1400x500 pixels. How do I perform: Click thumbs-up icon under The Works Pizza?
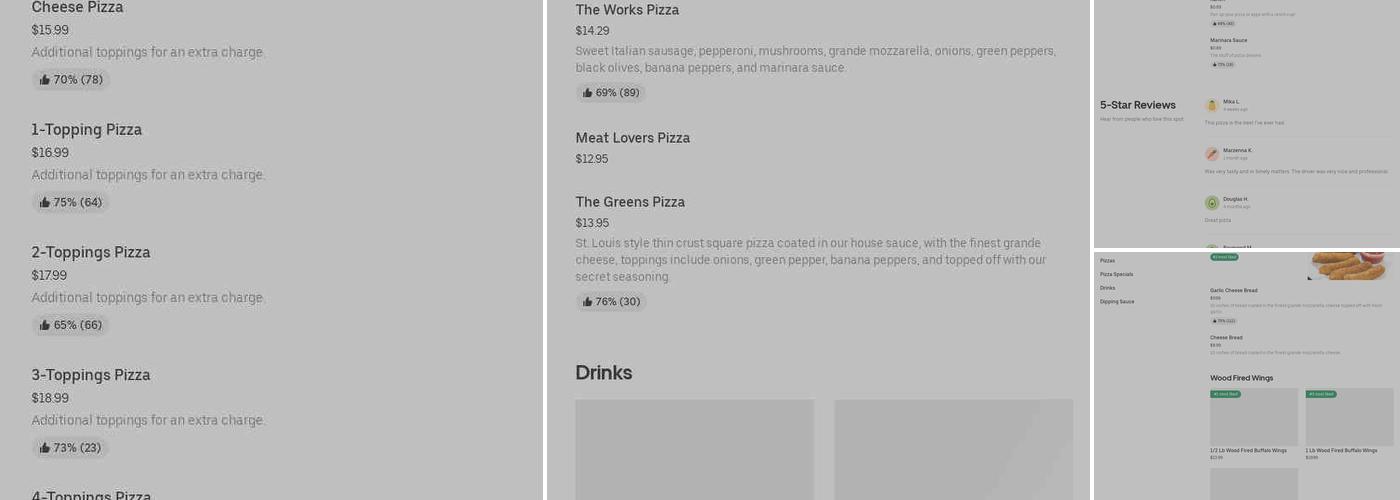click(588, 93)
